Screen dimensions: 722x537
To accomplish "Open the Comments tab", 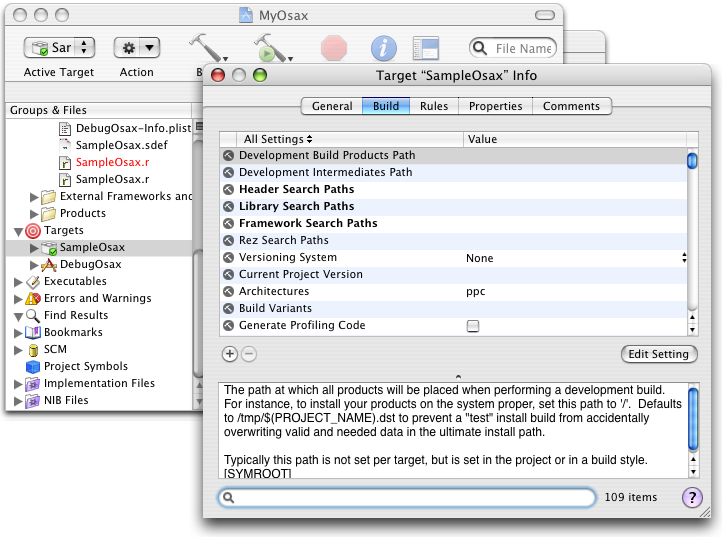I will (x=571, y=106).
